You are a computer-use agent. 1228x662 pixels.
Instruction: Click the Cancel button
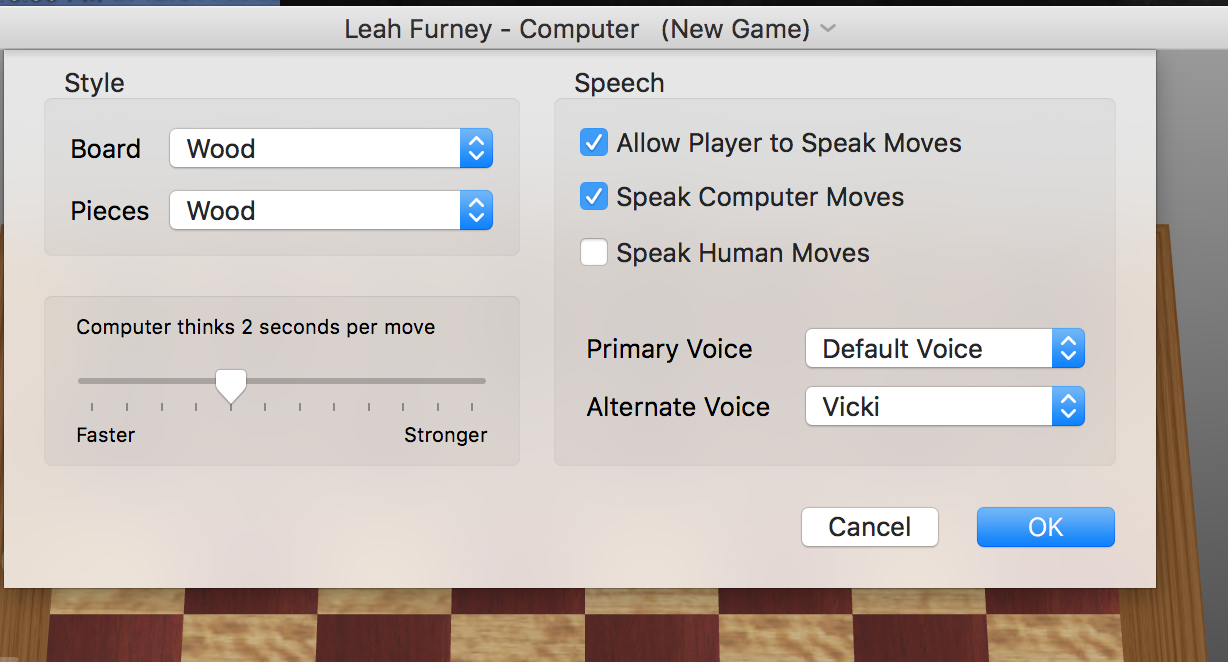pyautogui.click(x=869, y=527)
